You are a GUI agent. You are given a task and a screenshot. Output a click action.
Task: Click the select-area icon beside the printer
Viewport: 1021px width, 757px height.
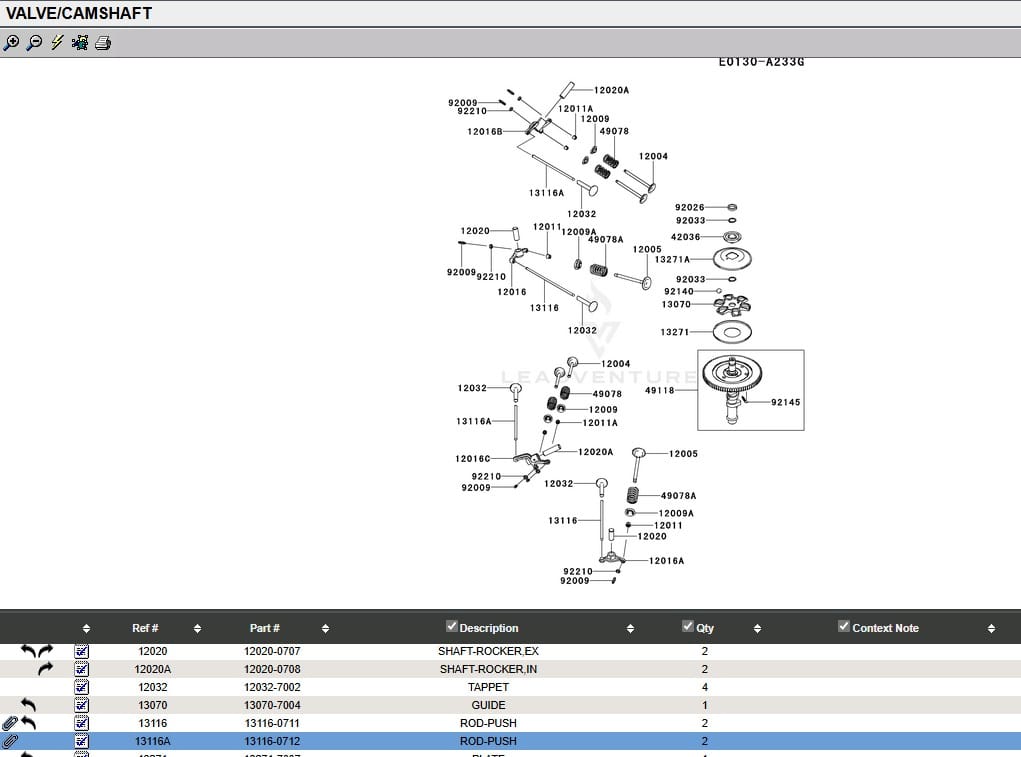(80, 43)
